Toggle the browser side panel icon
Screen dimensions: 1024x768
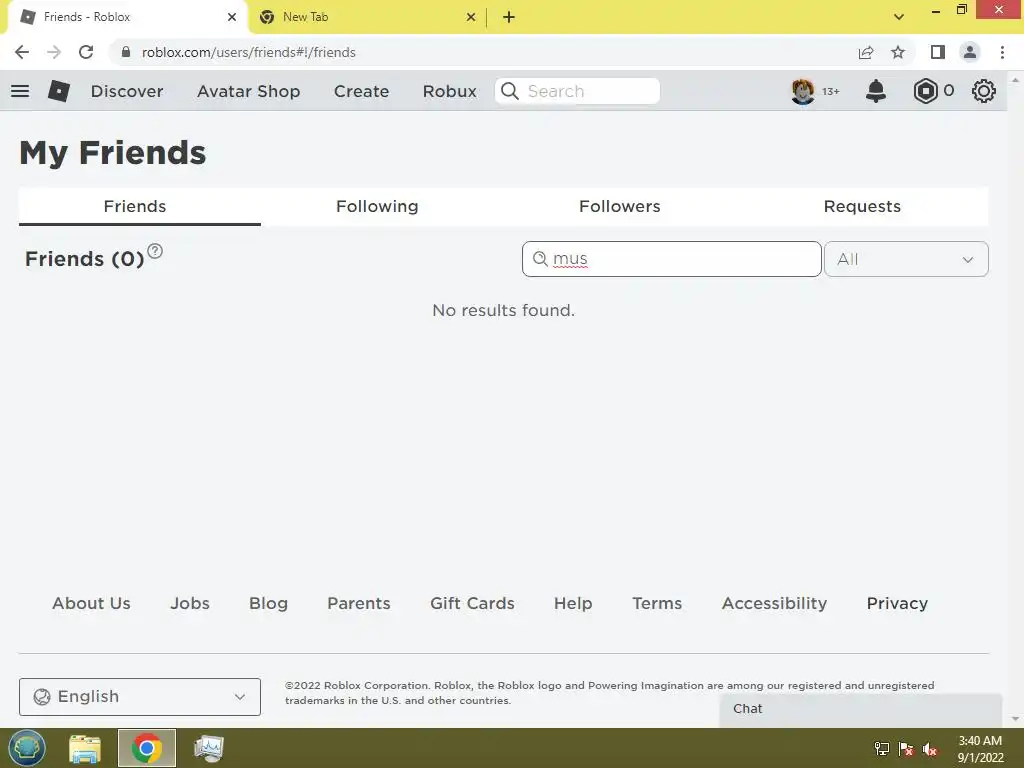tap(938, 52)
